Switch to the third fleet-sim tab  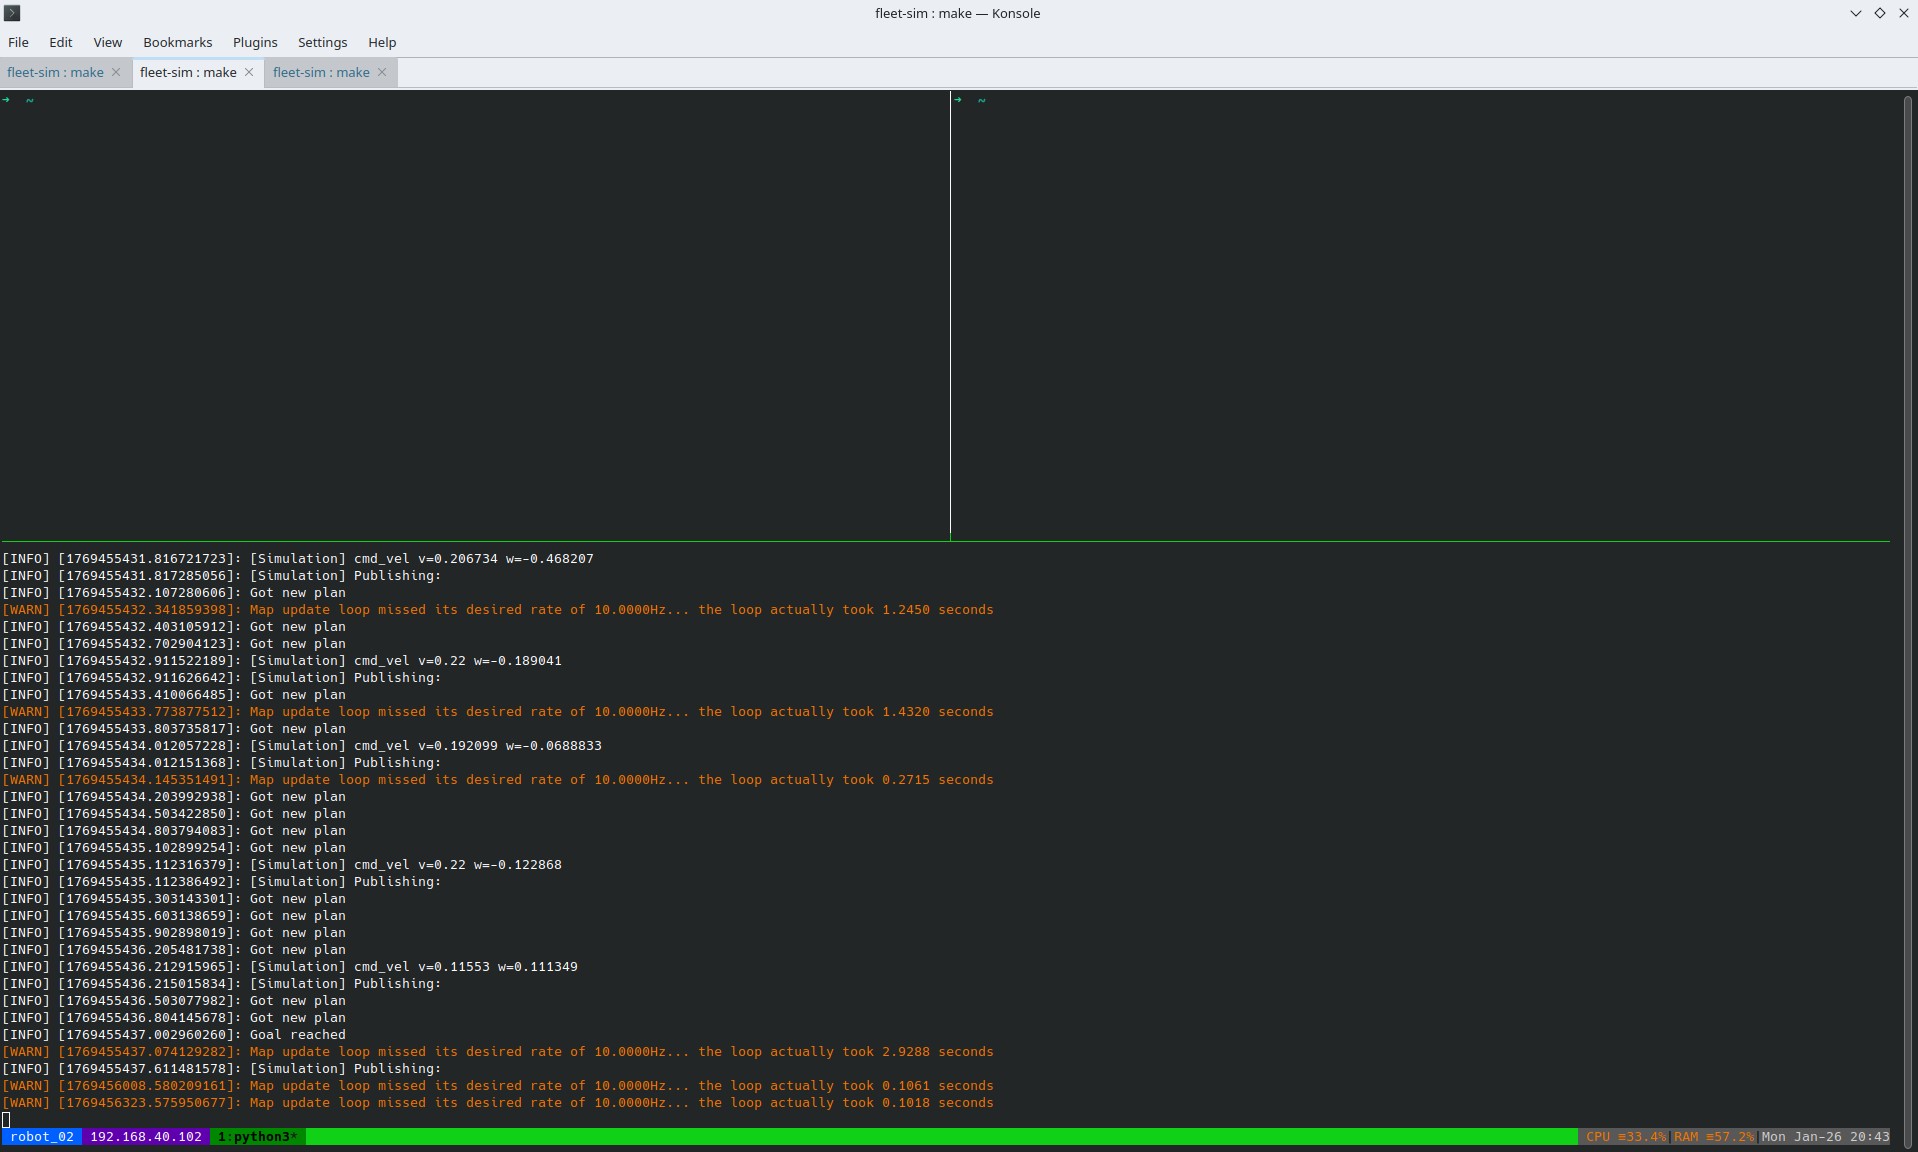(x=321, y=72)
